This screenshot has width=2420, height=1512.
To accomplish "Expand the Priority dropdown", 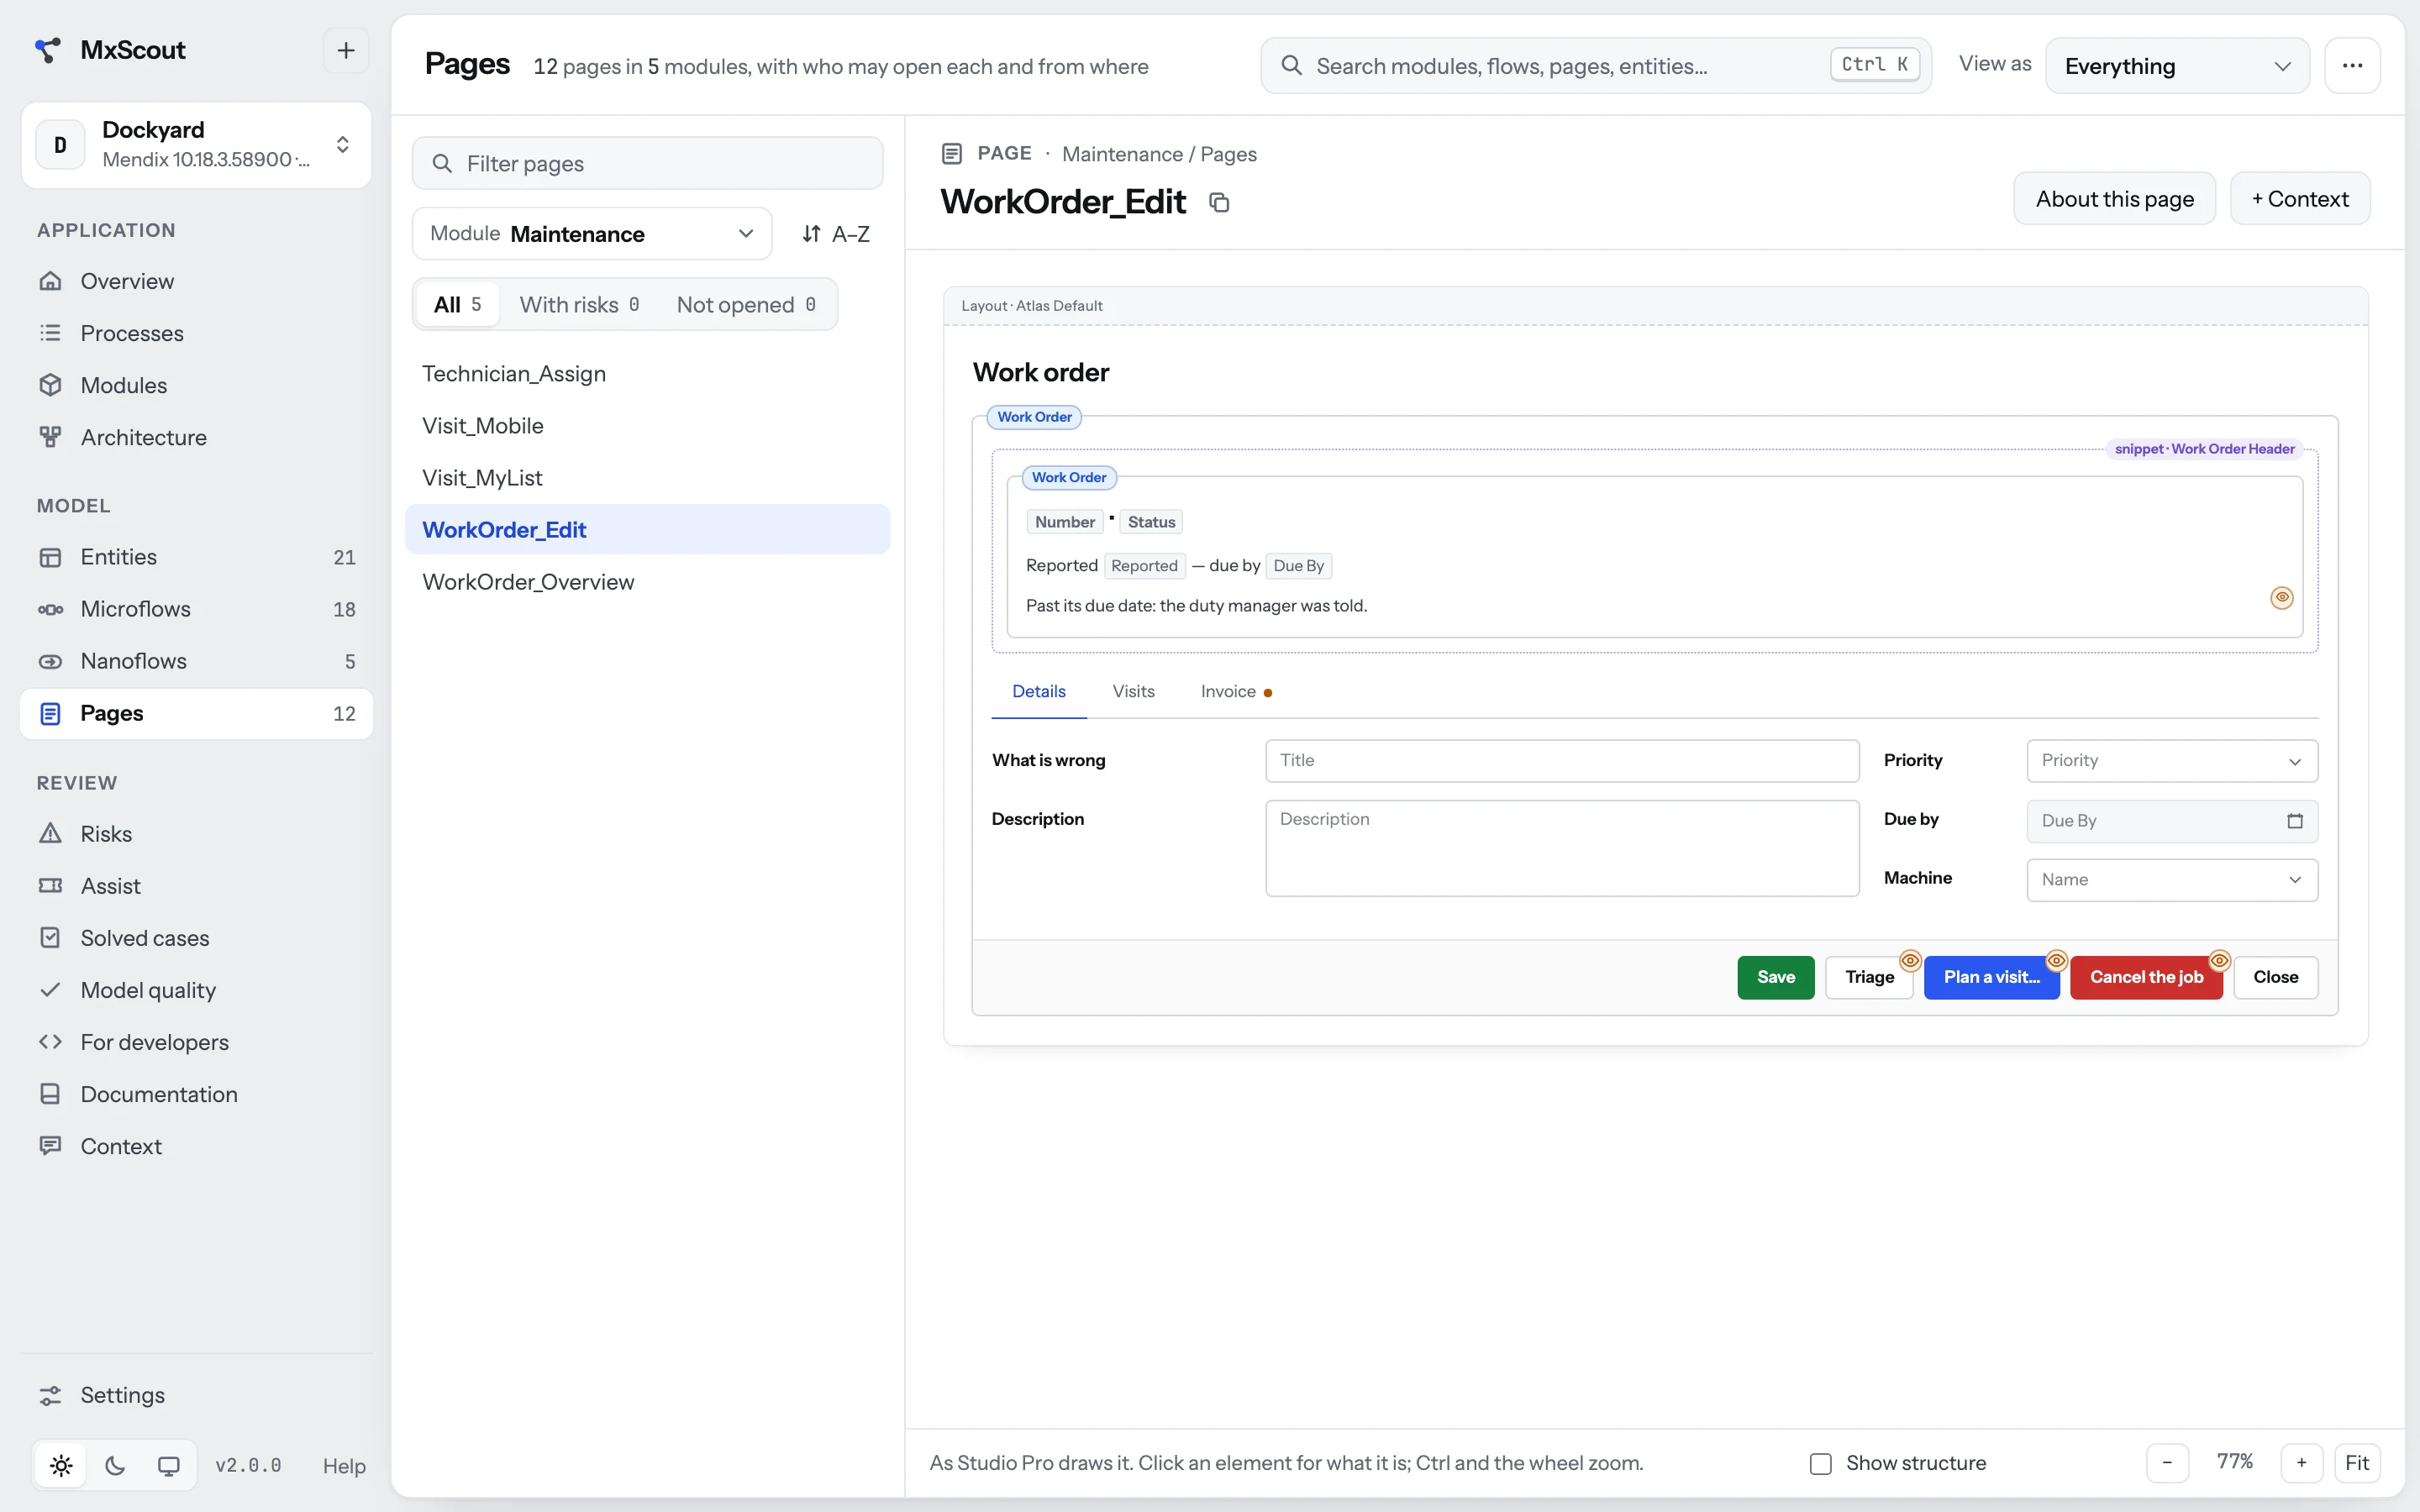I will point(2172,761).
